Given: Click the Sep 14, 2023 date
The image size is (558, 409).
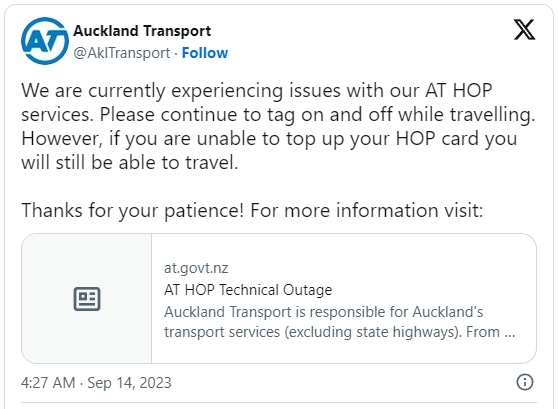Looking at the screenshot, I should tap(129, 383).
